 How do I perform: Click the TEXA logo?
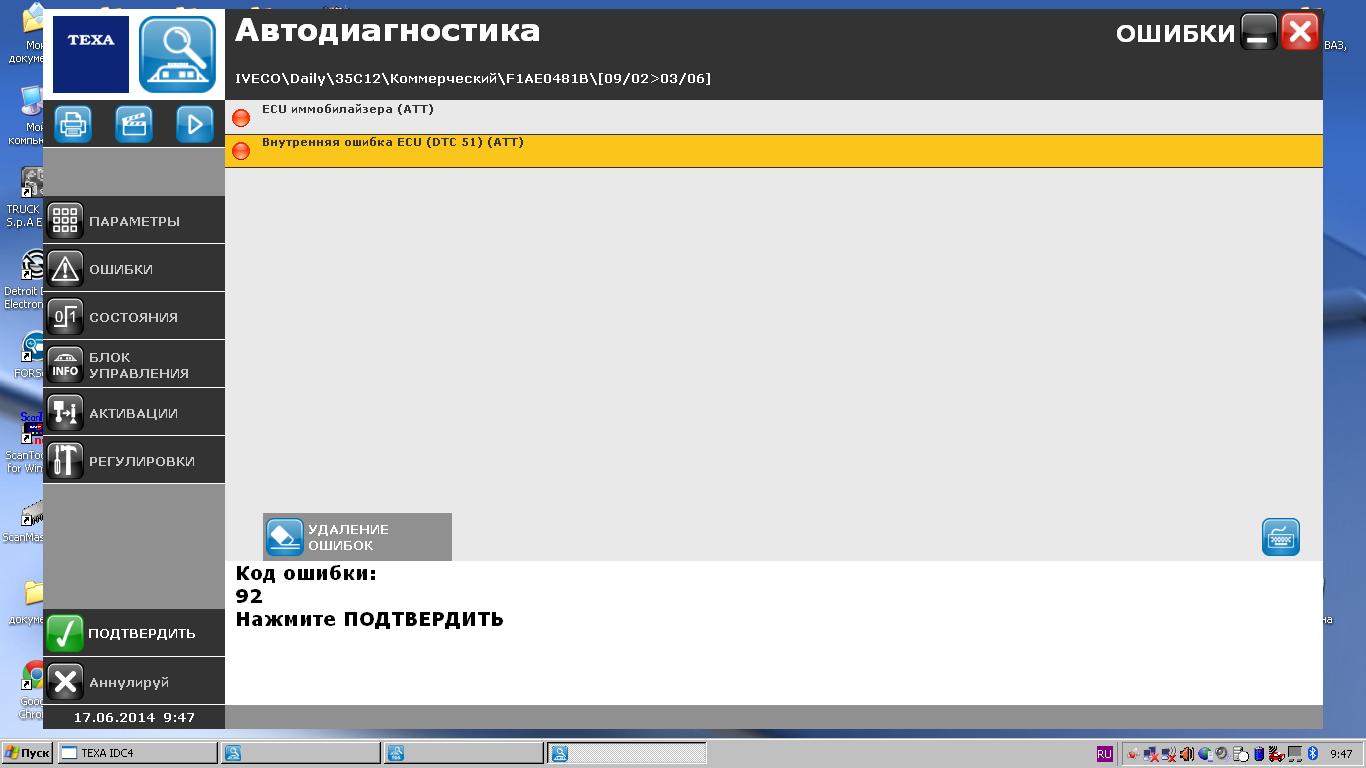click(x=90, y=54)
